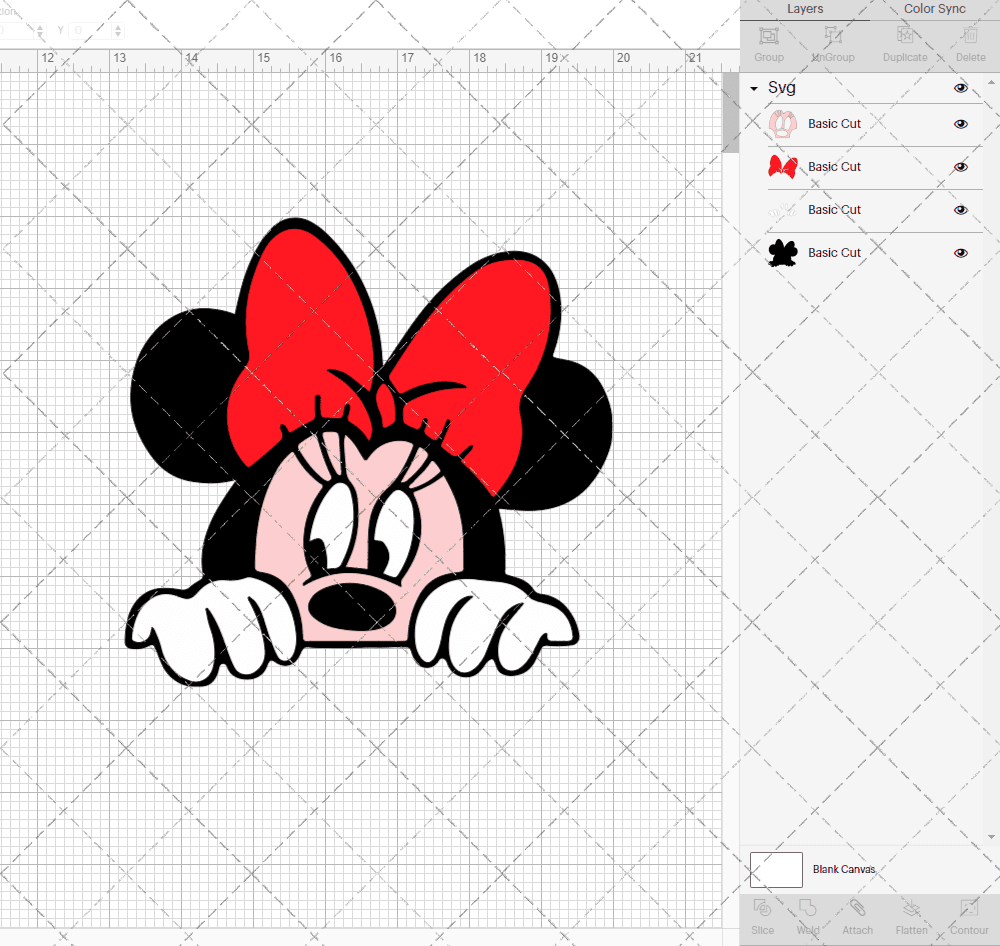
Task: Switch to the Layers tab
Action: point(804,9)
